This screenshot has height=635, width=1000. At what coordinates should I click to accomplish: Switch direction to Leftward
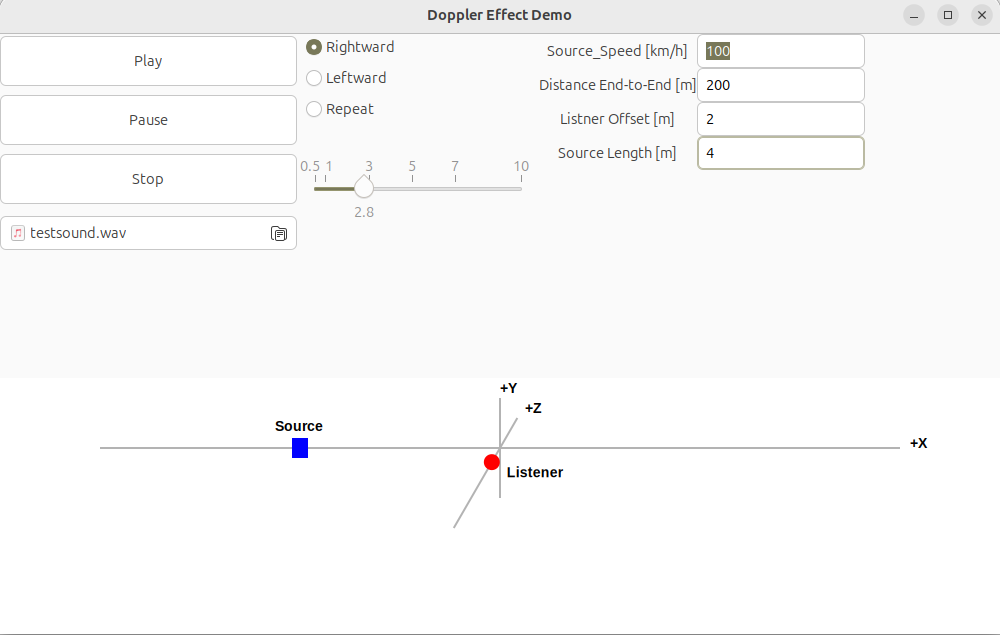[313, 77]
